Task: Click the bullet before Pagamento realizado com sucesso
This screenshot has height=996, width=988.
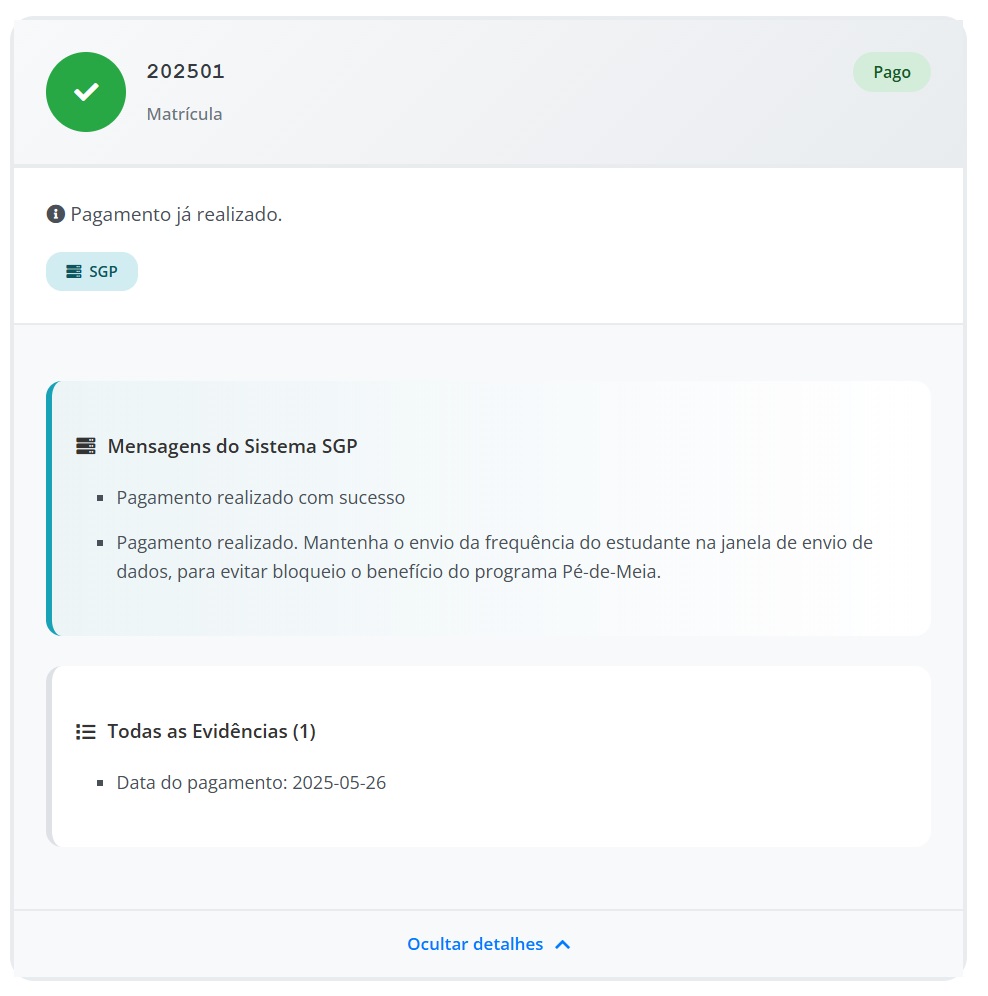Action: (x=100, y=498)
